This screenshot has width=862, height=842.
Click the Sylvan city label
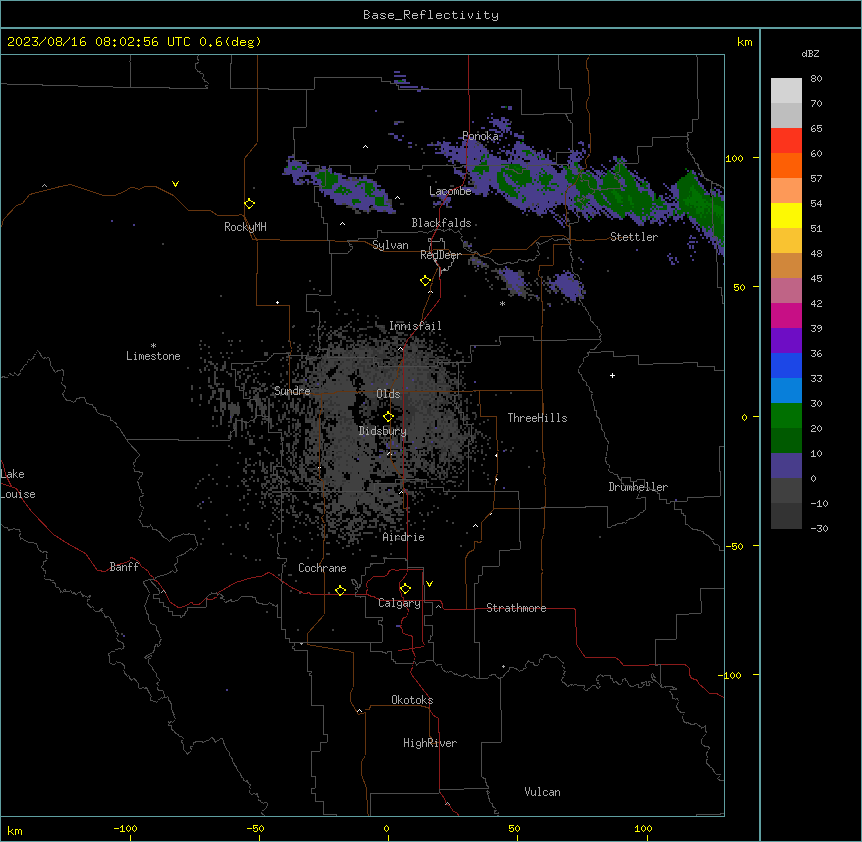[x=390, y=245]
